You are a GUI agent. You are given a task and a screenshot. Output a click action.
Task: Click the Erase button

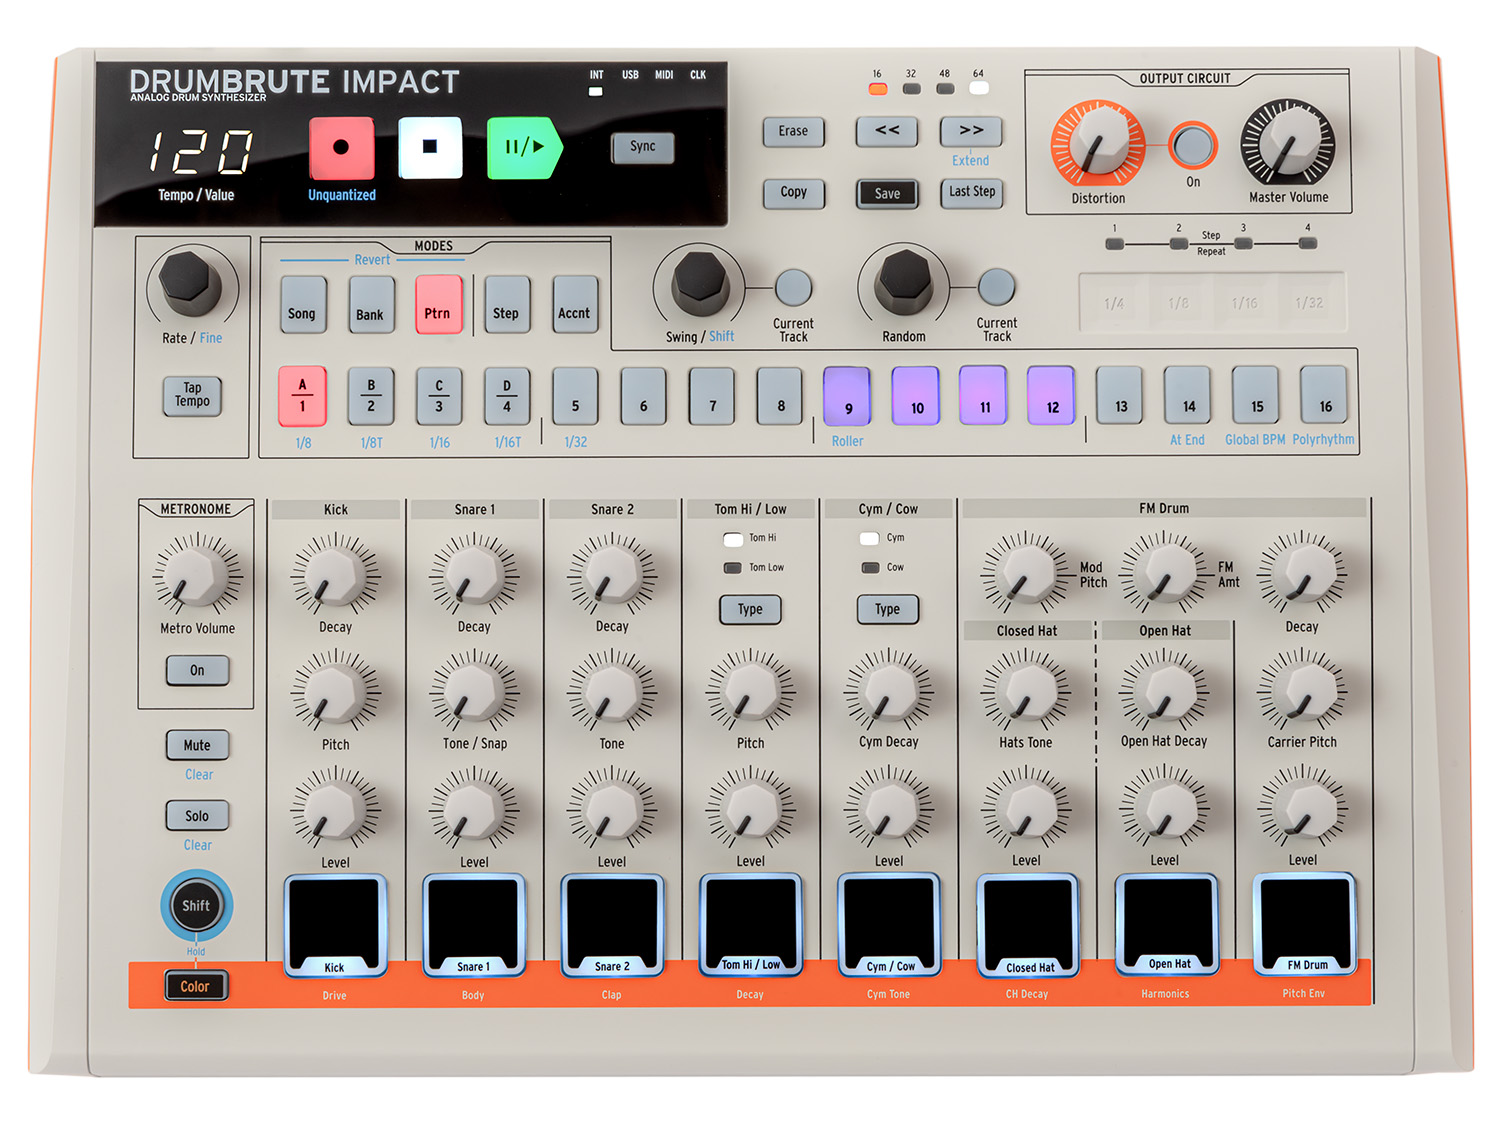(794, 131)
